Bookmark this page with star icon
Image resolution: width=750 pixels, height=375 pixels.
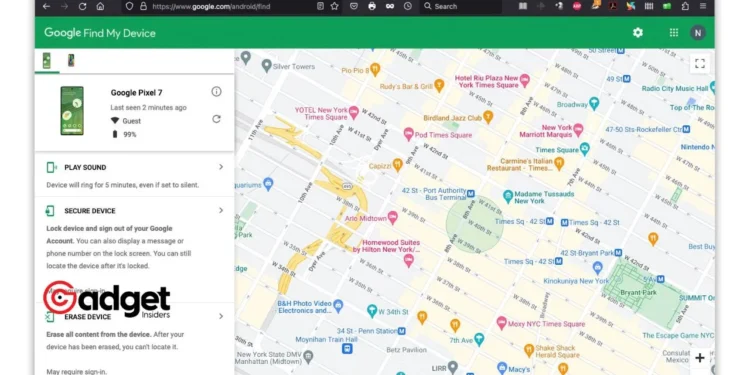point(334,6)
